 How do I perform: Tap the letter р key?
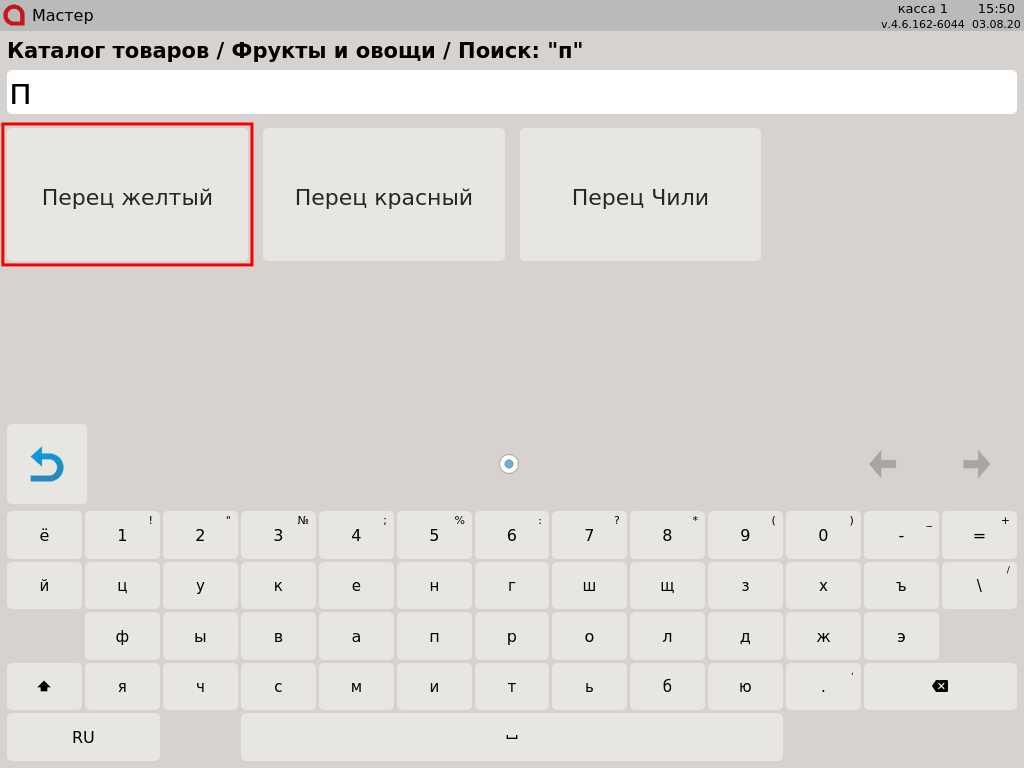(x=512, y=637)
